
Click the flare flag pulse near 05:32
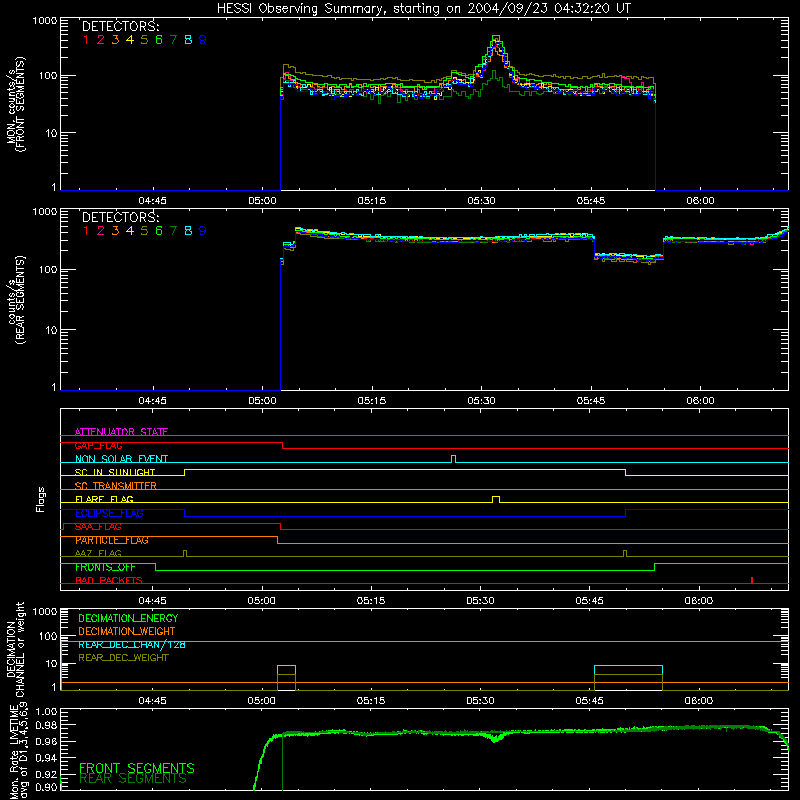tap(496, 499)
